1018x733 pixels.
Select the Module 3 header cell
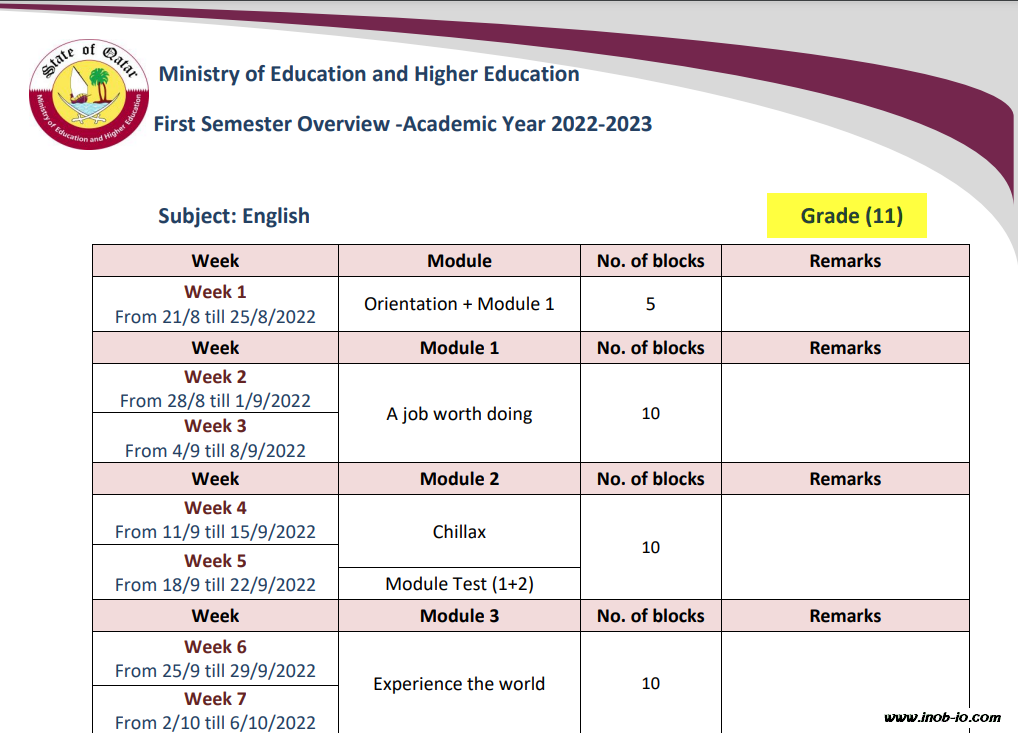(x=459, y=616)
